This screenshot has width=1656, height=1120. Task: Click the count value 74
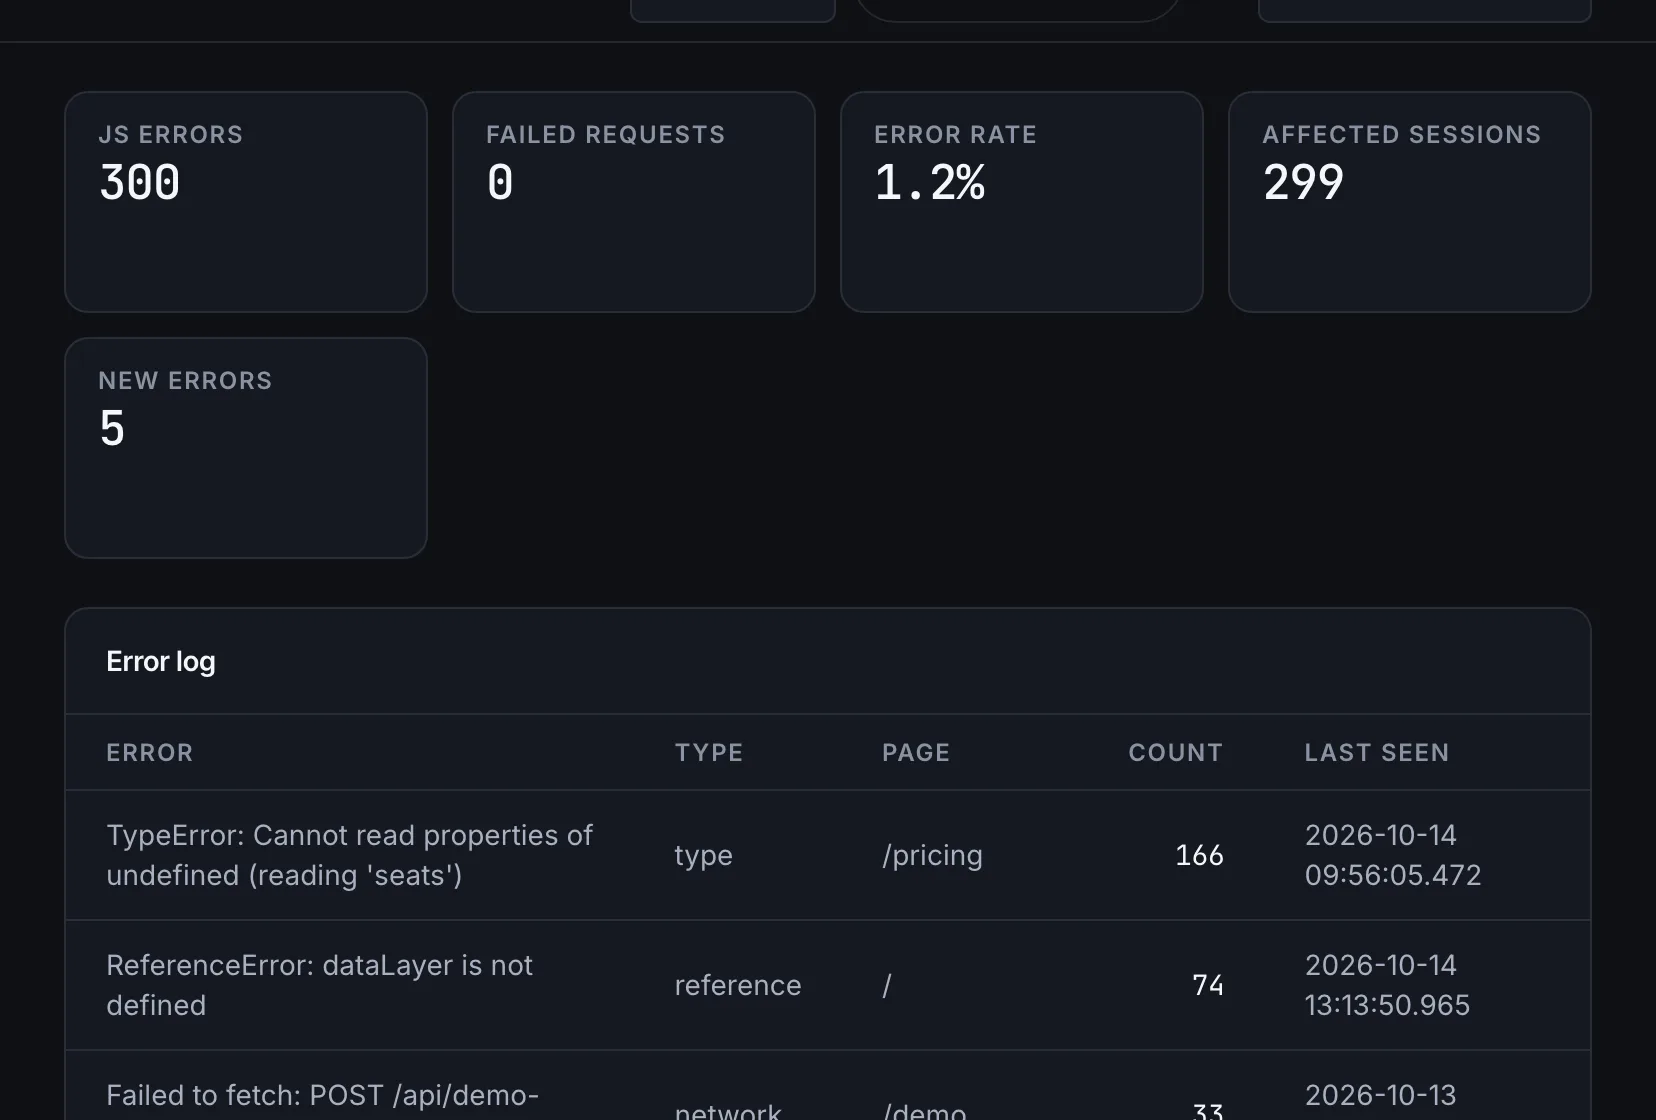(1208, 985)
